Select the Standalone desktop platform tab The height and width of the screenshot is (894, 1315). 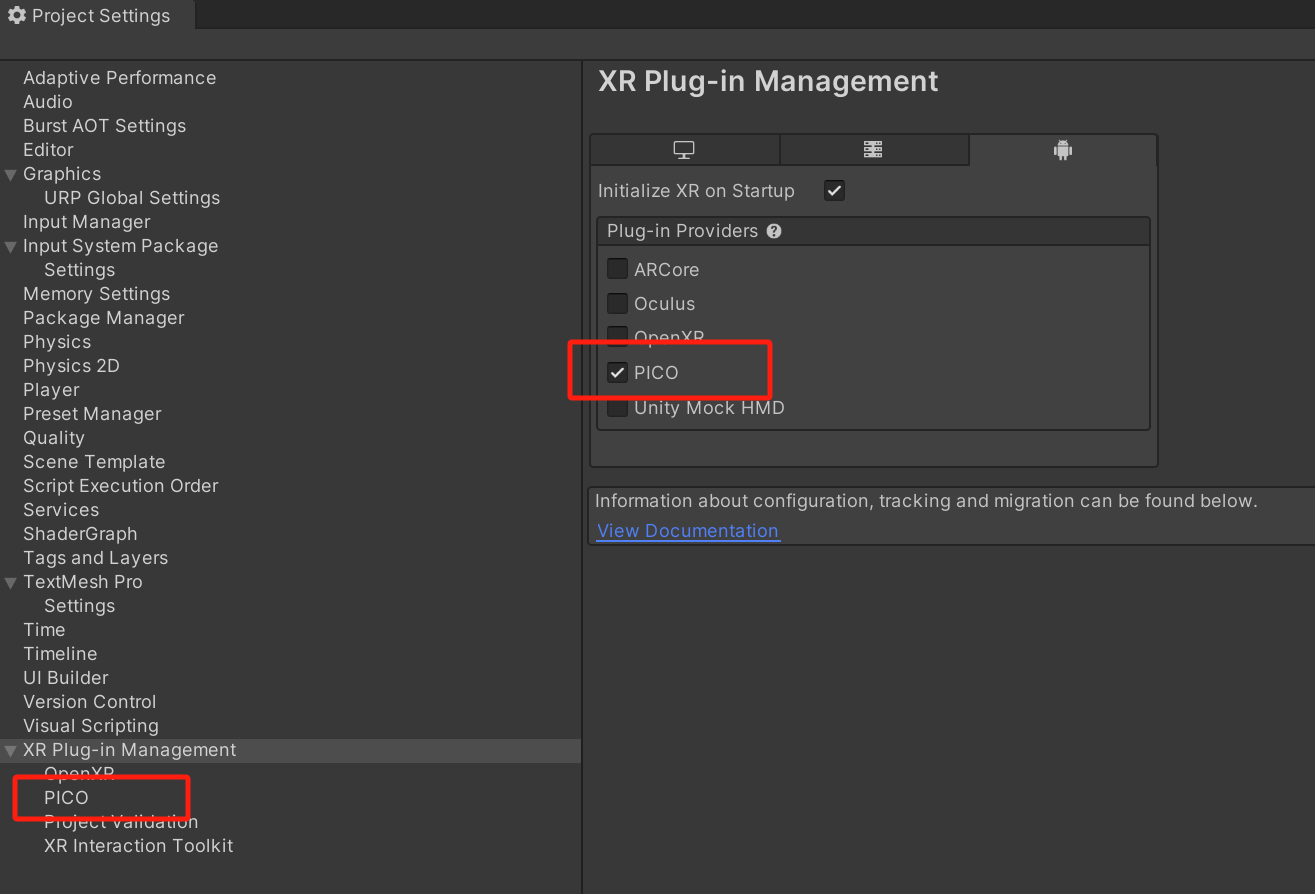pos(684,150)
